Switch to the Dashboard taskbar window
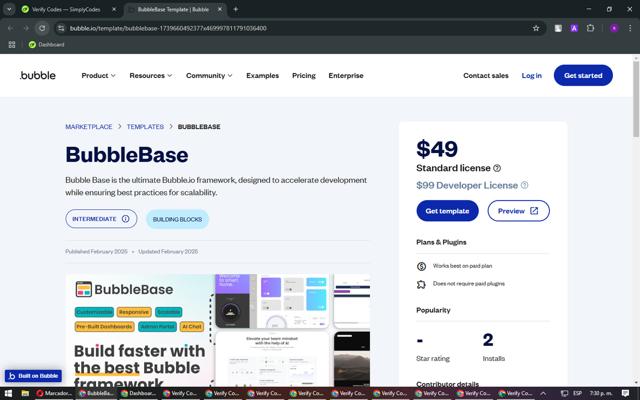The width and height of the screenshot is (640, 400). [x=138, y=393]
